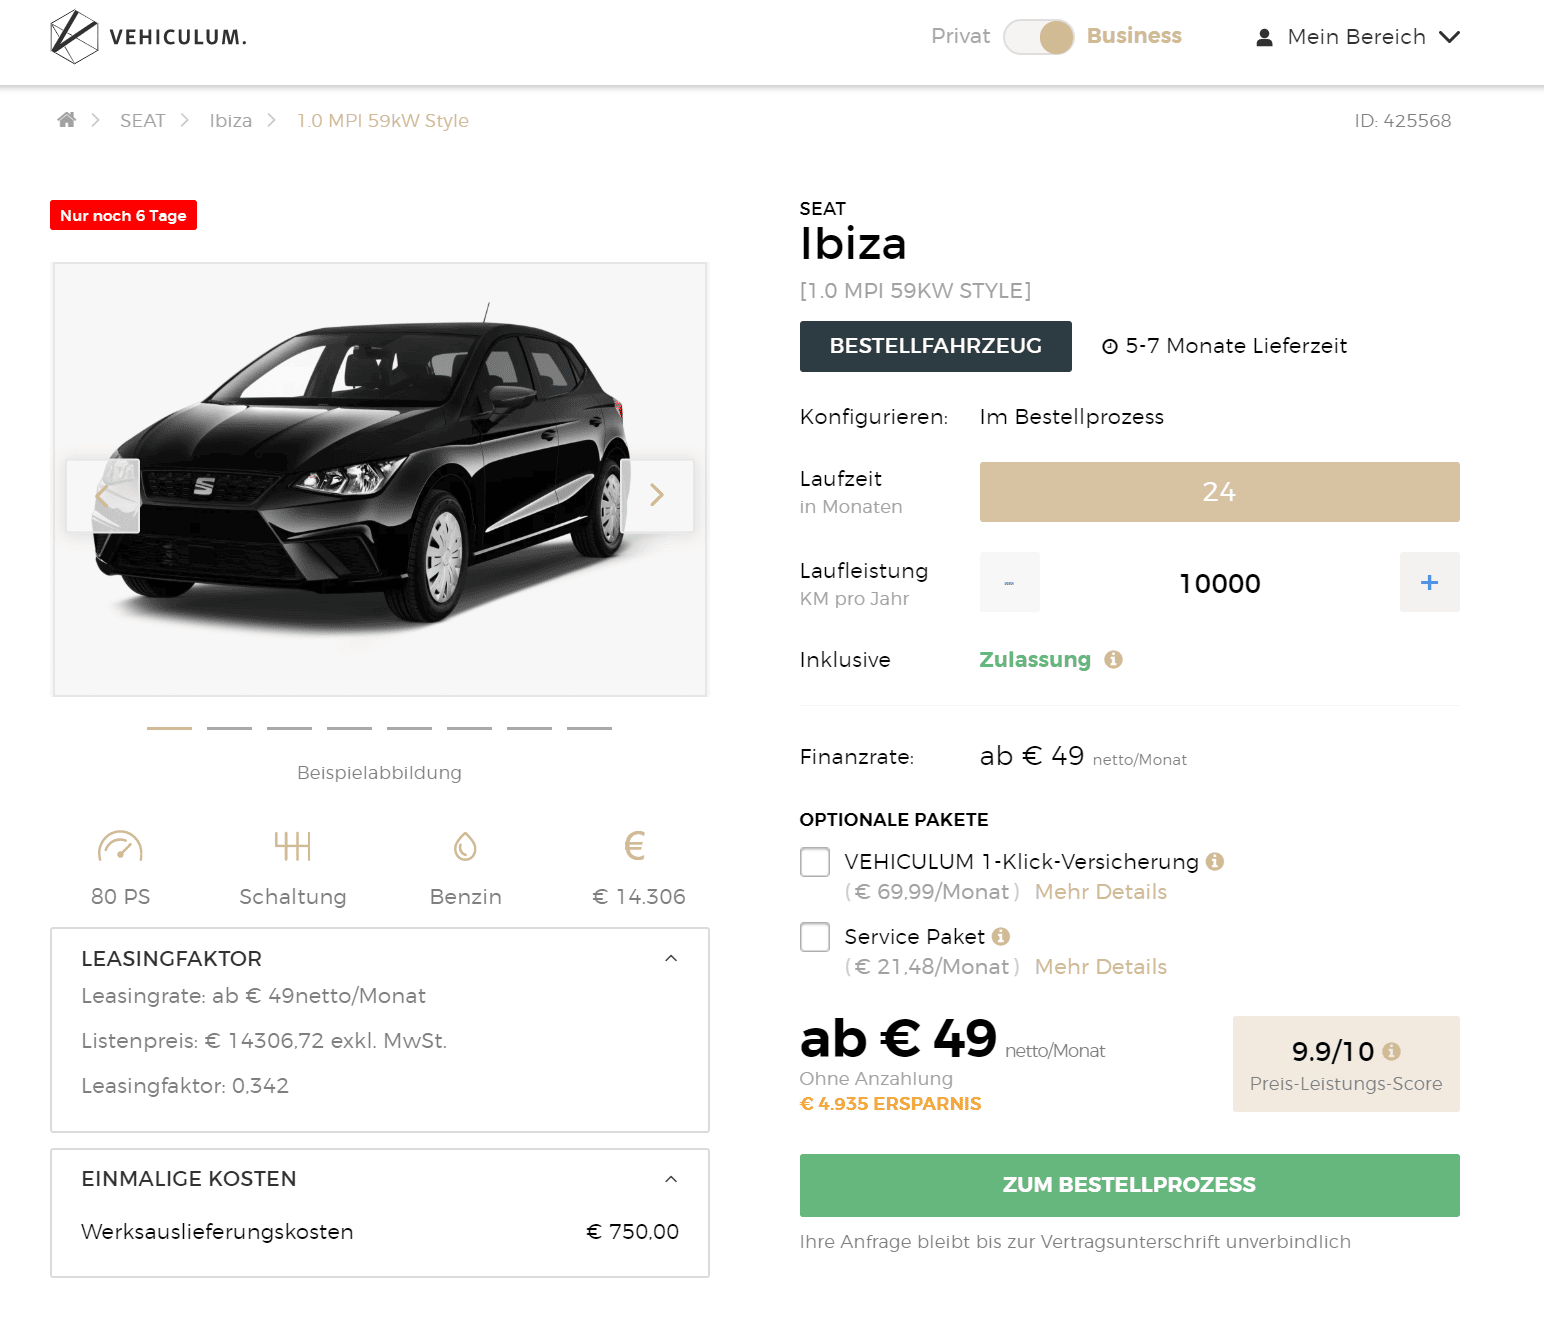Collapse the Leasingfaktor section
Viewport: 1544px width, 1324px height.
point(671,958)
